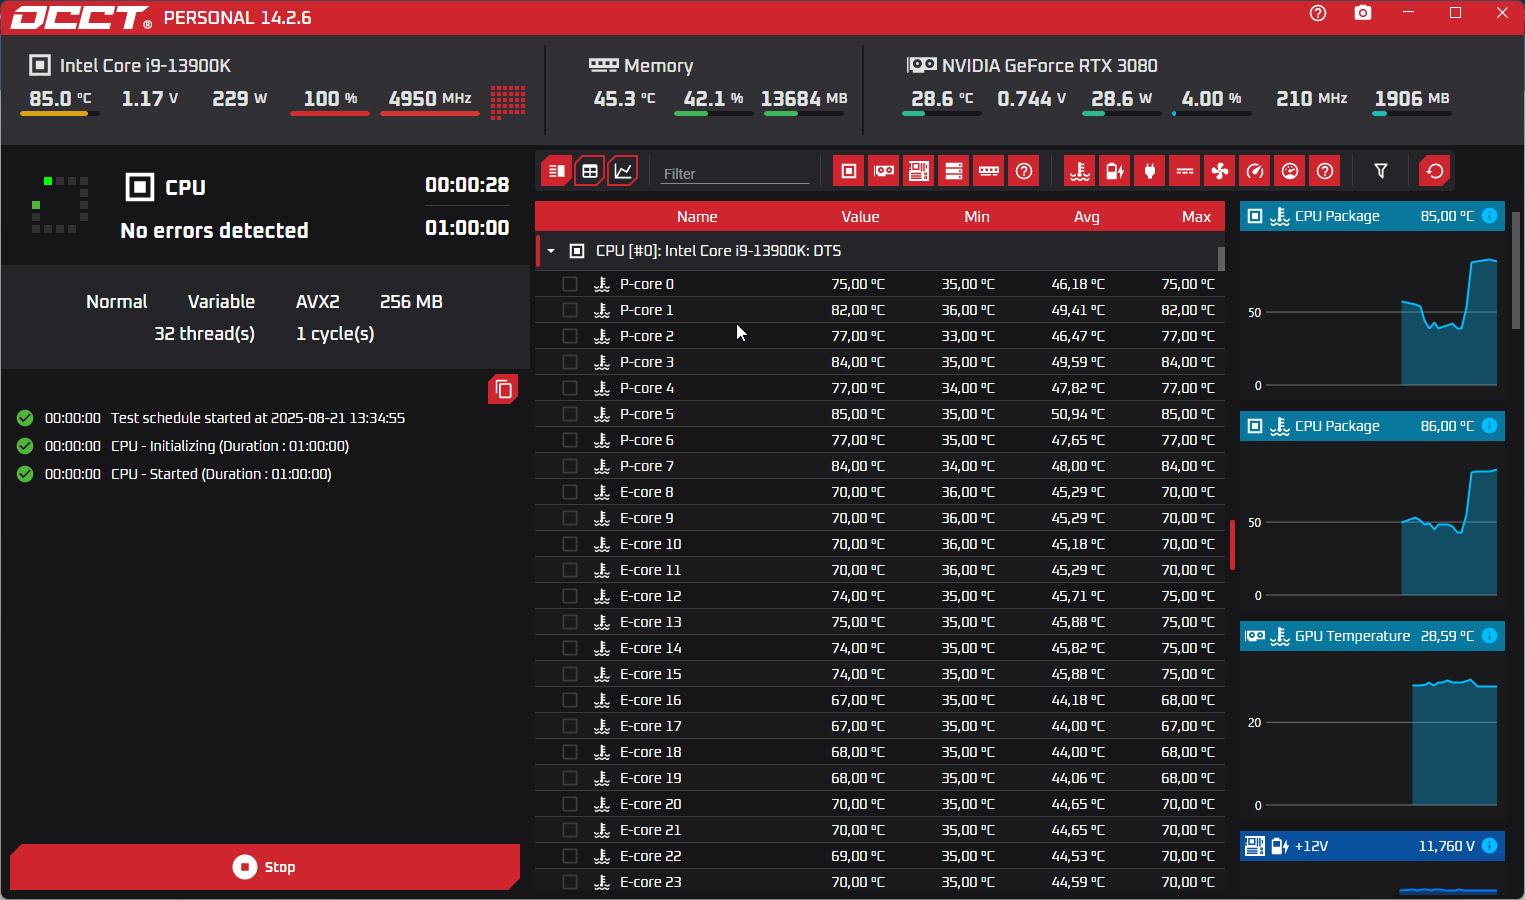Click the Normal test mode setting
The width and height of the screenshot is (1525, 900).
pos(116,302)
